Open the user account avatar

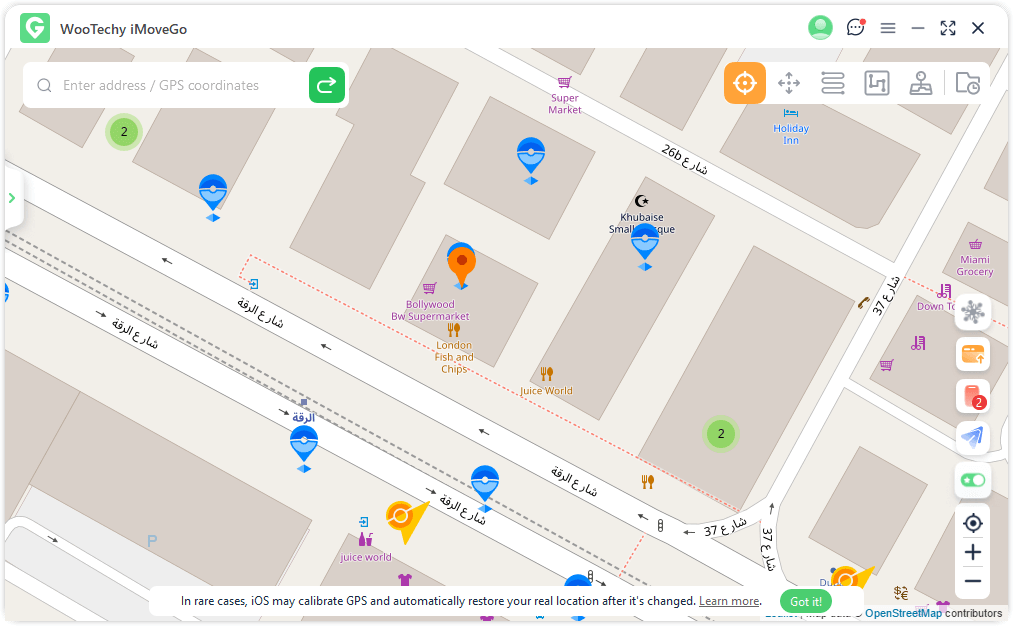[x=820, y=28]
